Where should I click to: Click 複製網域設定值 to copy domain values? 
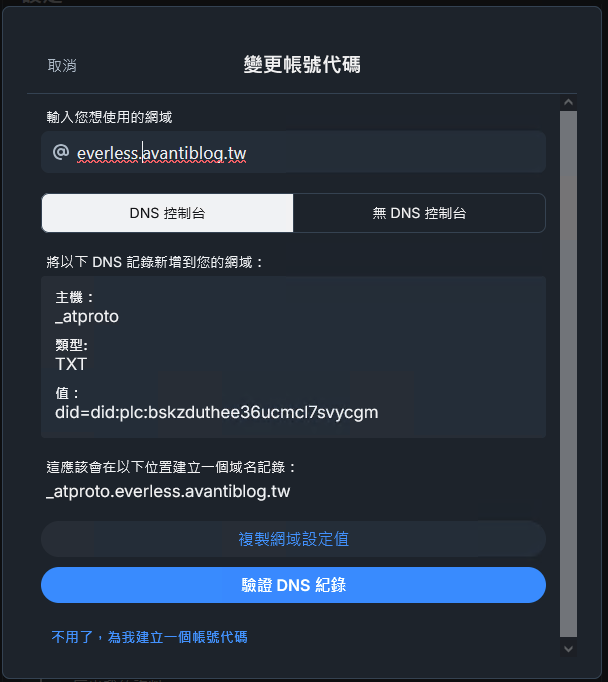[x=293, y=539]
